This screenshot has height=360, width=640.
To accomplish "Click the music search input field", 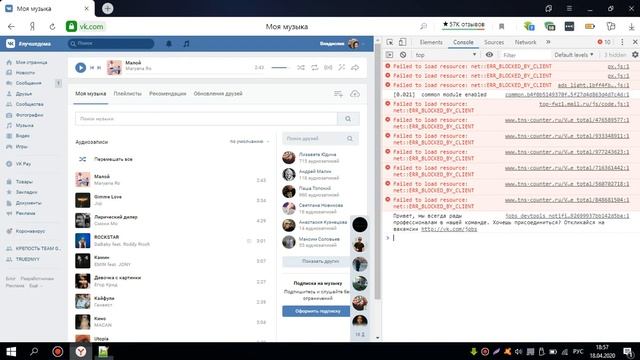I will click(206, 119).
